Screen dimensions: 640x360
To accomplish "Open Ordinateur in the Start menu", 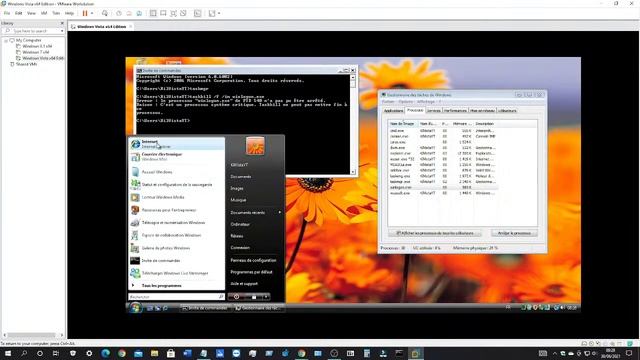I will tap(240, 224).
